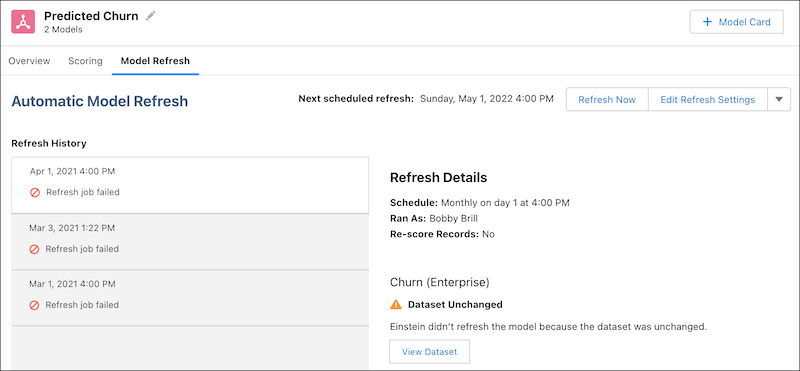Switch to the Overview tab
This screenshot has height=371, width=800.
tap(30, 61)
